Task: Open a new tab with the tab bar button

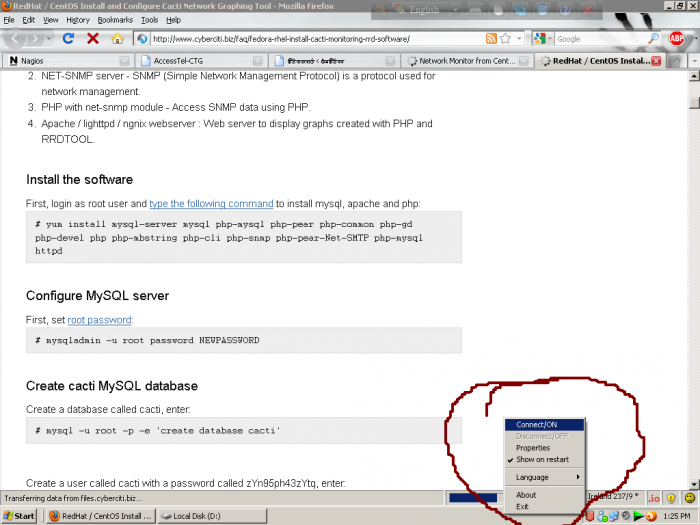Action: 677,61
